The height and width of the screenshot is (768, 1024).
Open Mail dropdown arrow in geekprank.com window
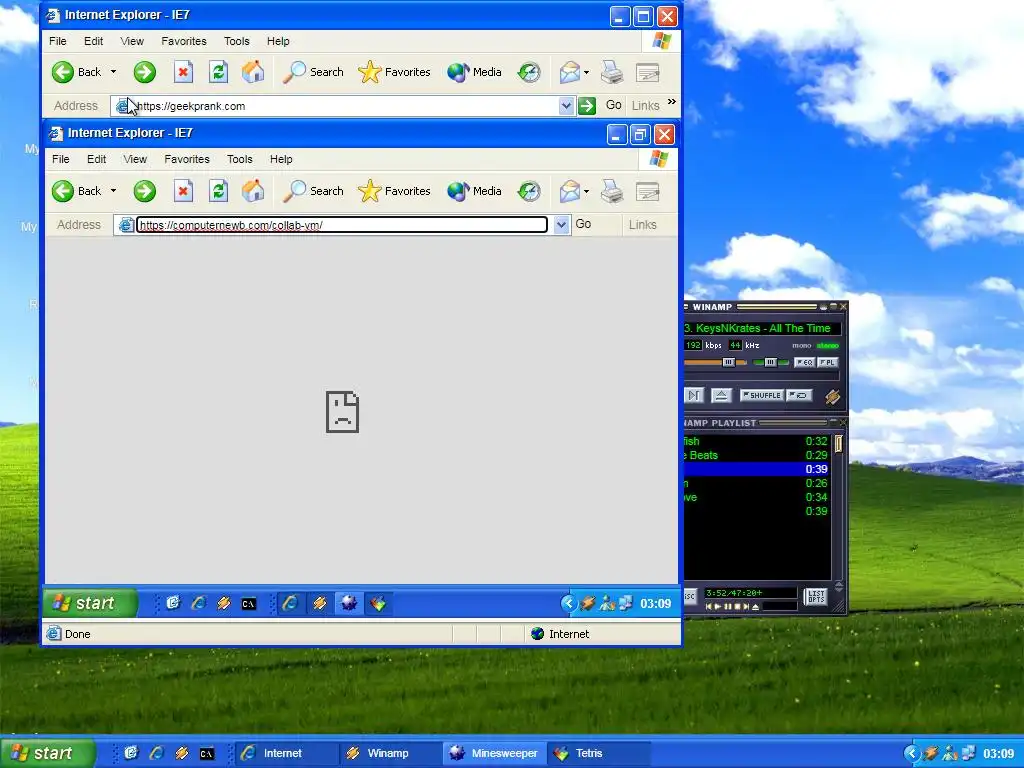coord(586,72)
